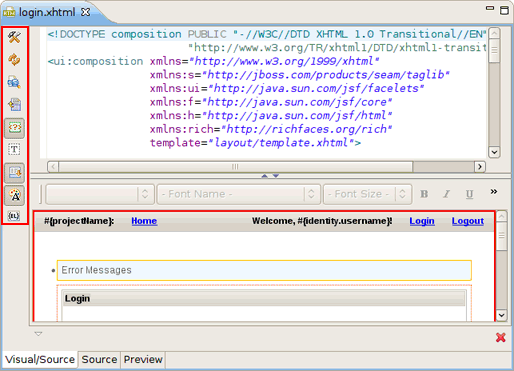Viewport: 514px width, 371px height.
Task: Open the paragraph style dropdown
Action: coord(100,194)
